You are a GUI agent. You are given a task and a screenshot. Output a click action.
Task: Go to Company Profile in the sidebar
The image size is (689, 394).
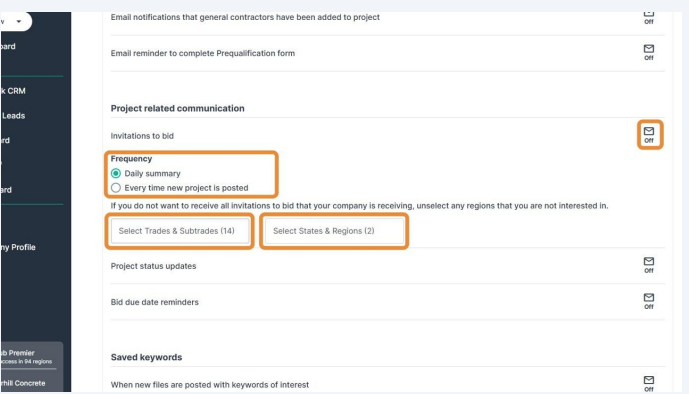pos(18,247)
